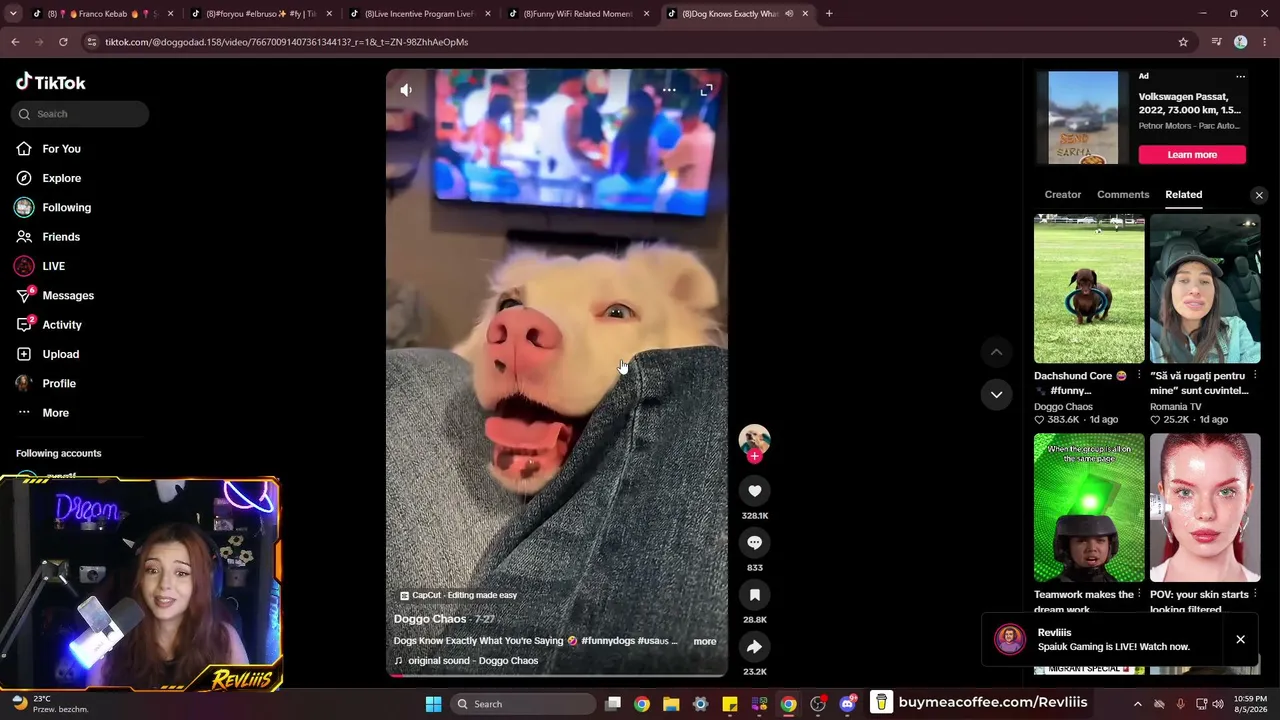Show hidden system tray icons
Viewport: 1280px width, 720px height.
[x=1137, y=704]
